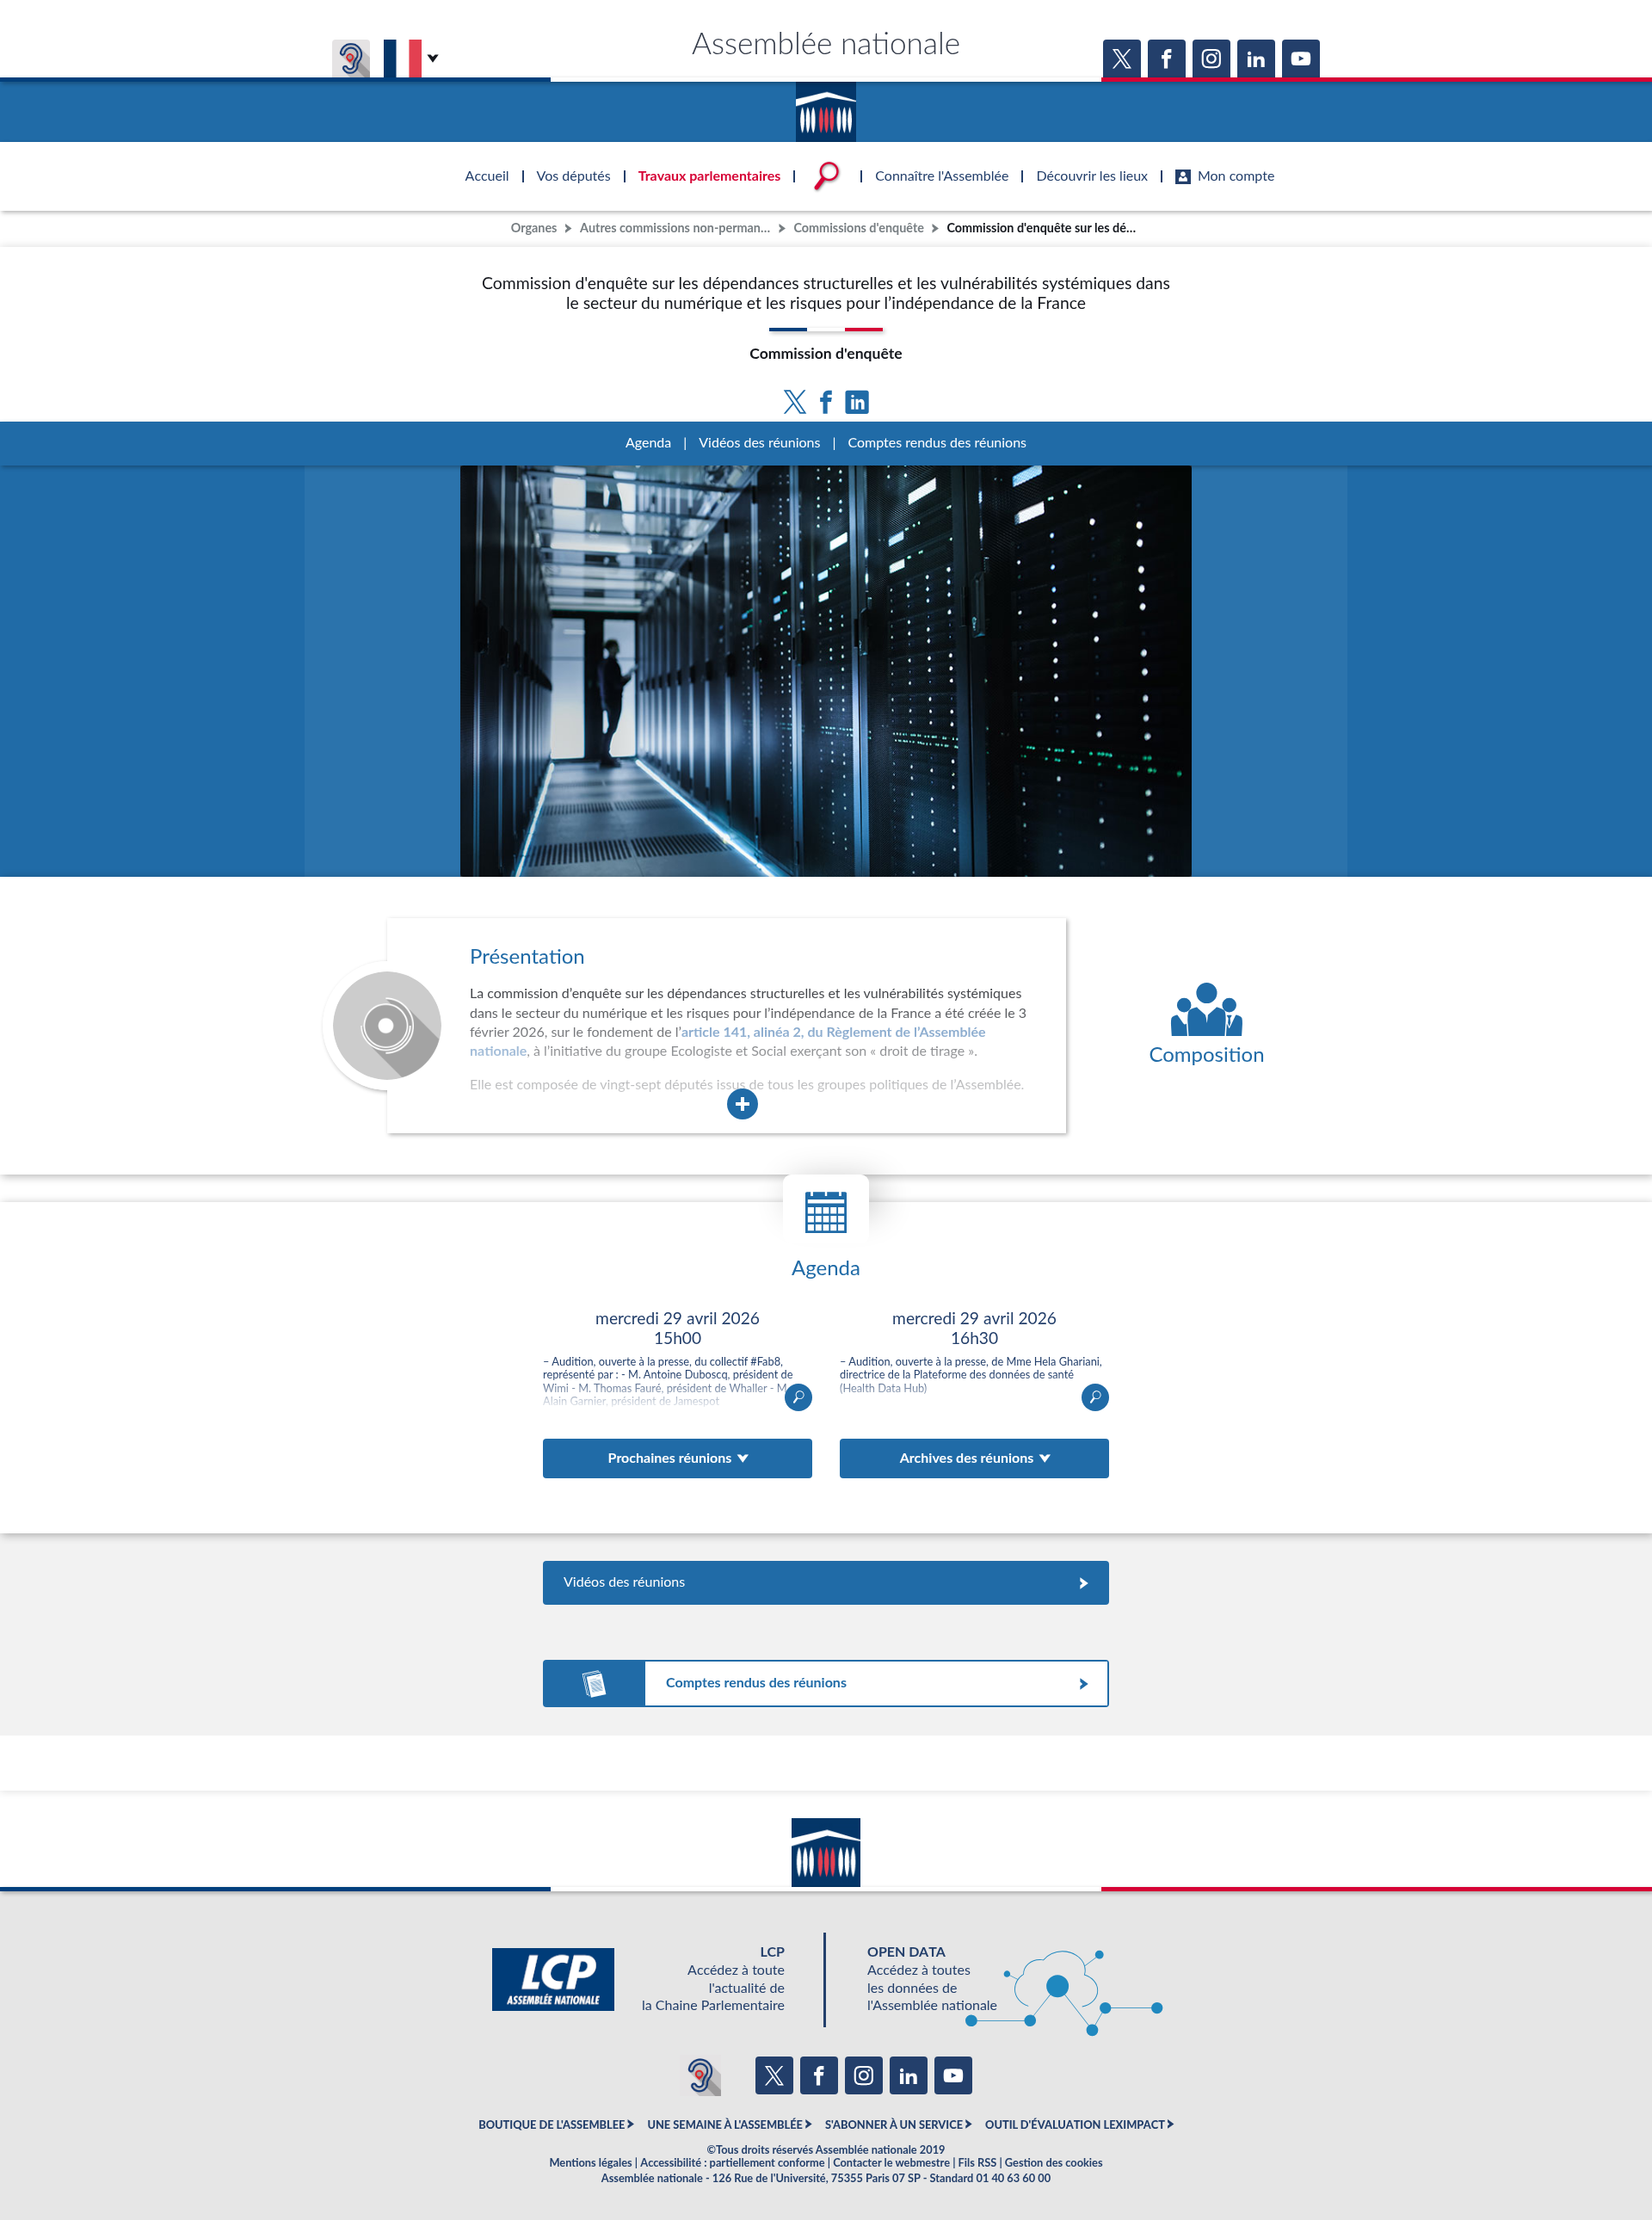Share the page on LinkedIn below the title
This screenshot has height=2220, width=1652.
point(857,402)
